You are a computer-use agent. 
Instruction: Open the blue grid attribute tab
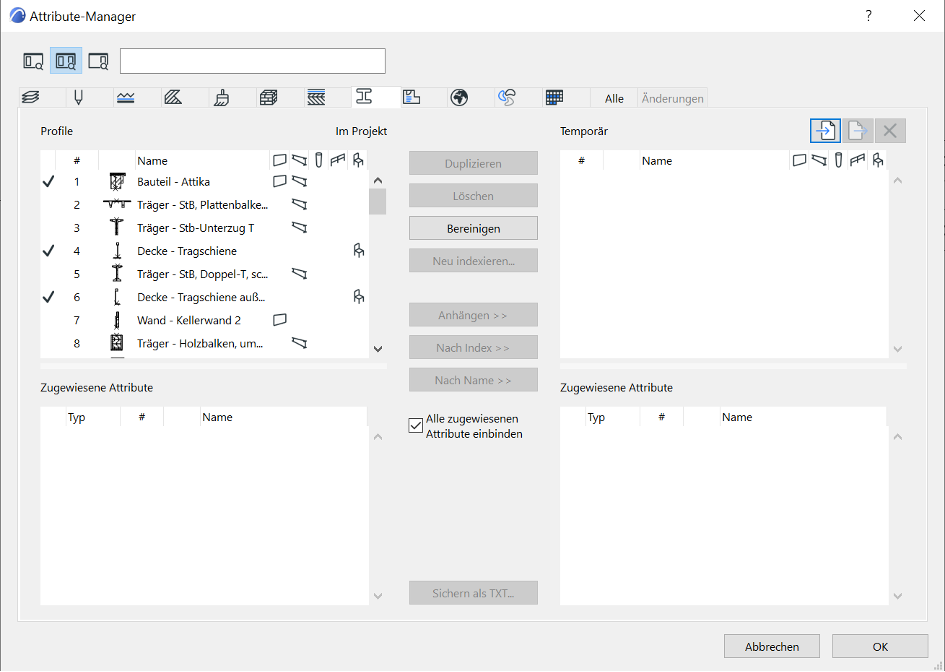(554, 98)
